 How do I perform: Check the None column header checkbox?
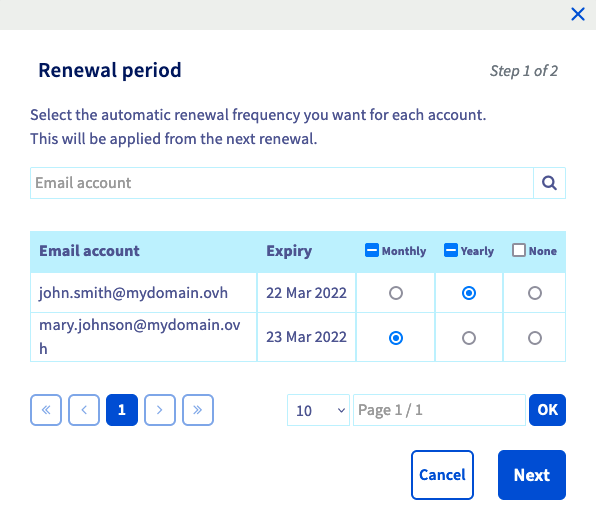click(519, 251)
